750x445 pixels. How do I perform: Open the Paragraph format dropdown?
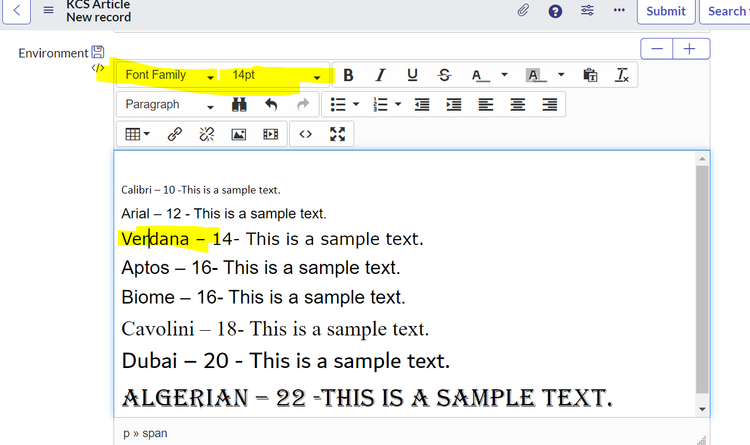pos(168,105)
